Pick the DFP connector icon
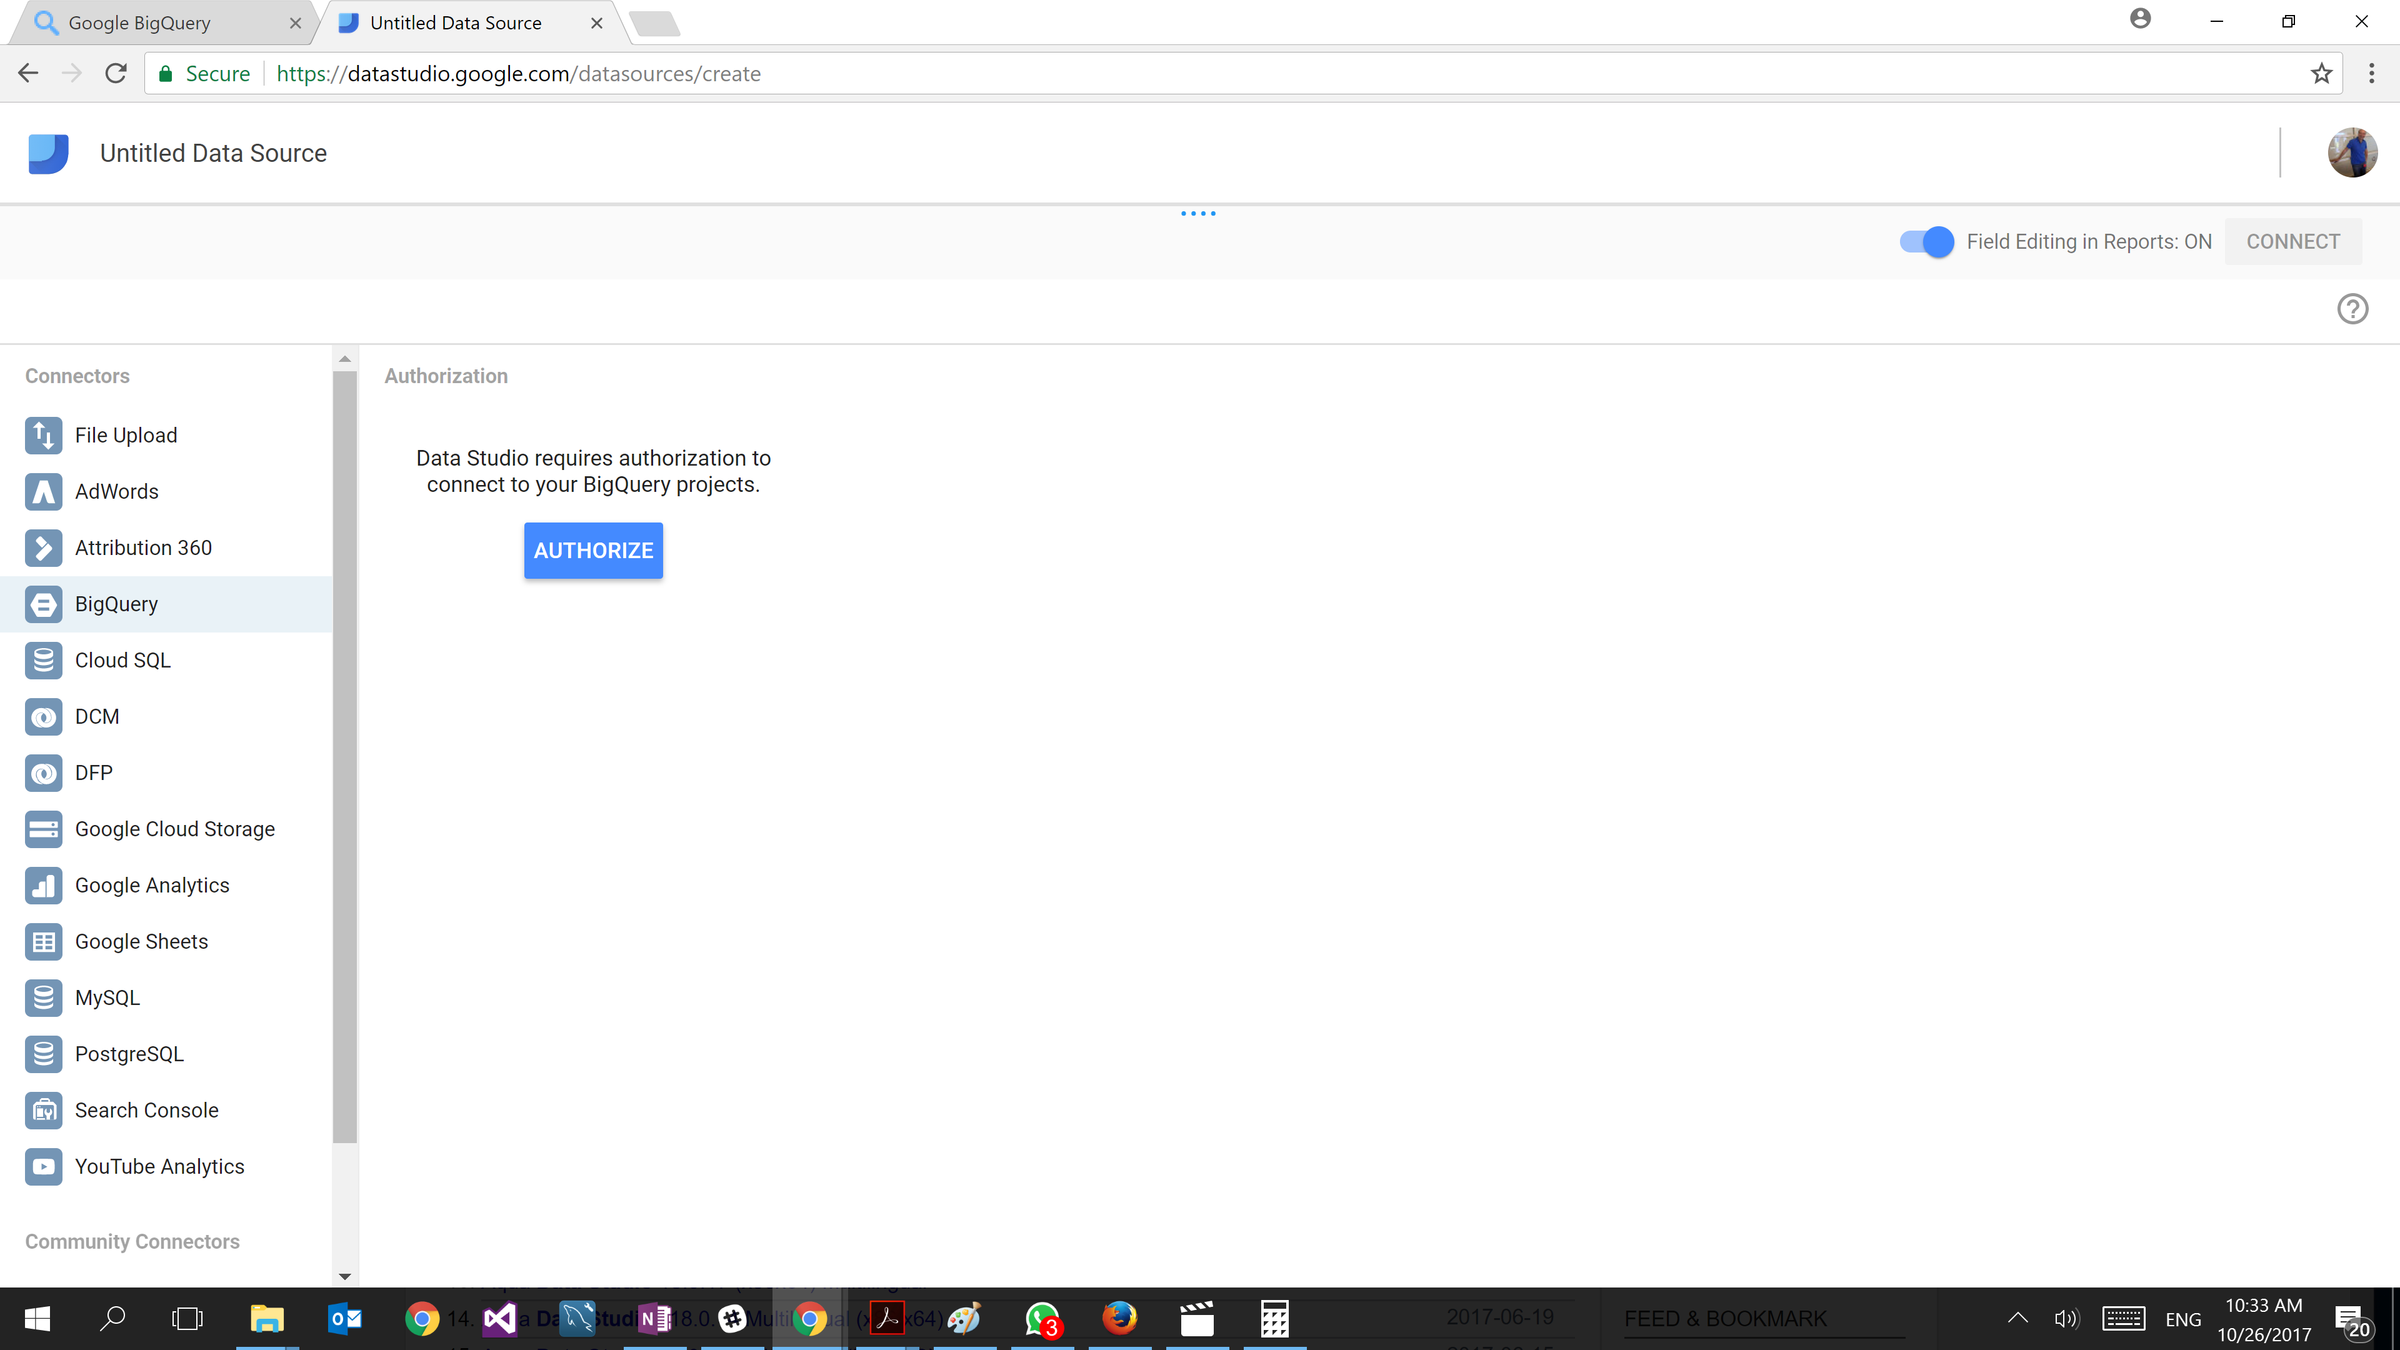 click(43, 773)
